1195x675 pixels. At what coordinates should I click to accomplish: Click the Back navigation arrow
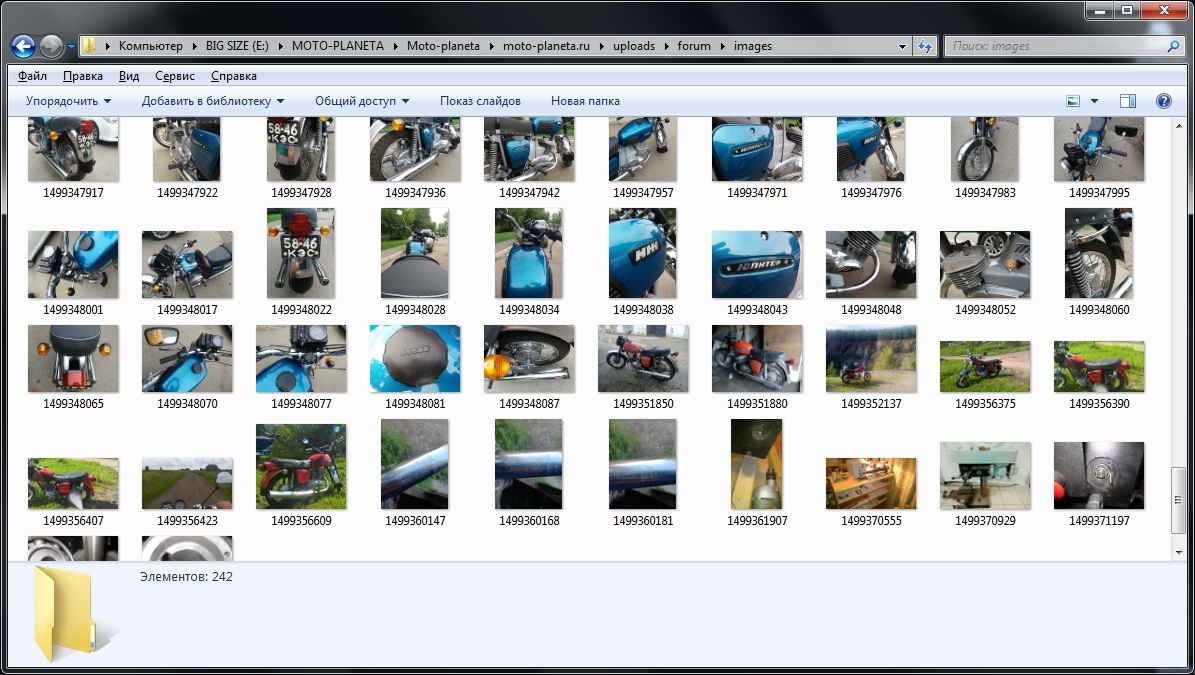[x=23, y=46]
